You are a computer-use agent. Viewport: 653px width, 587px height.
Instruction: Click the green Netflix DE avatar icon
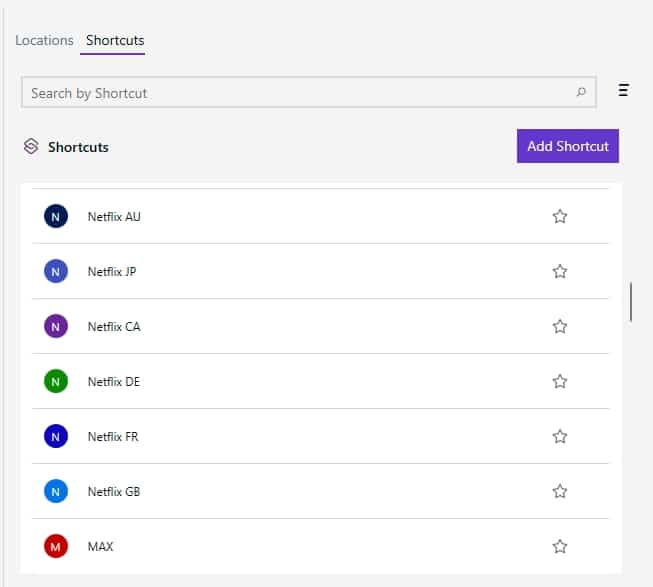coord(56,381)
